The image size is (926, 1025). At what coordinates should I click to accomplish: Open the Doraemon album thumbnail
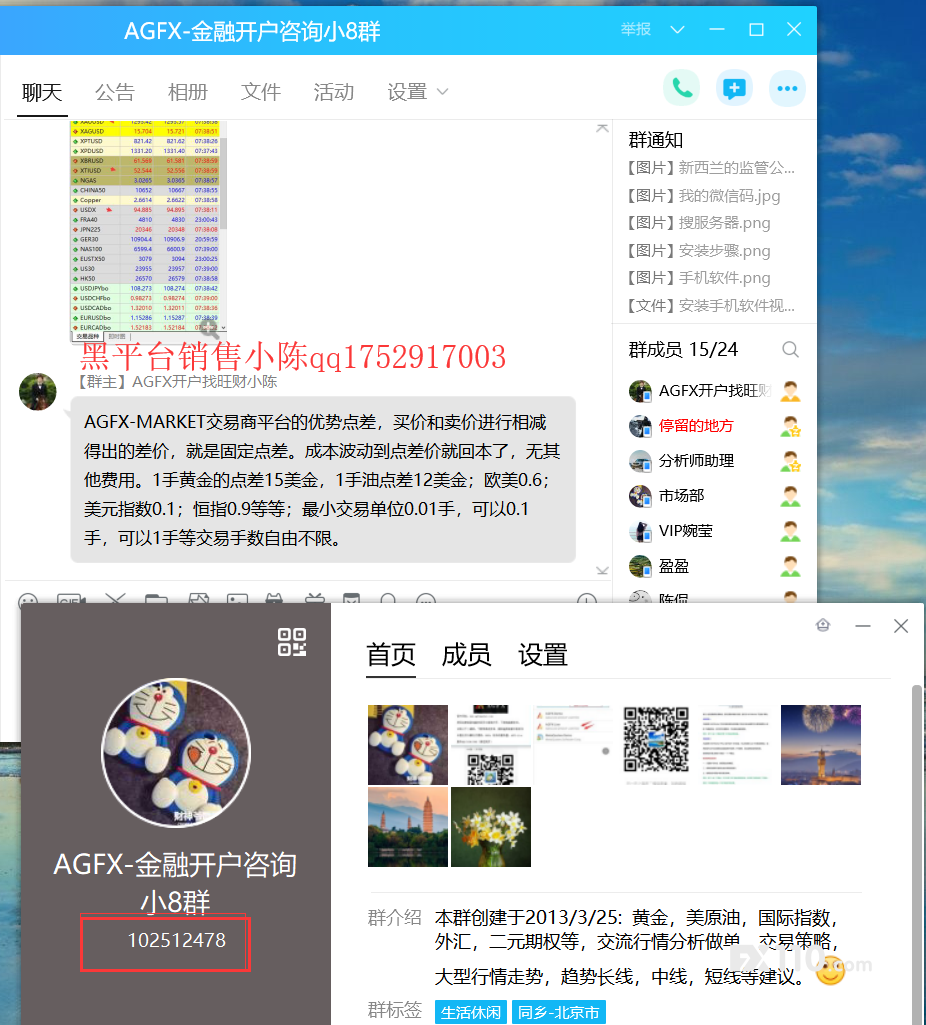(x=408, y=745)
